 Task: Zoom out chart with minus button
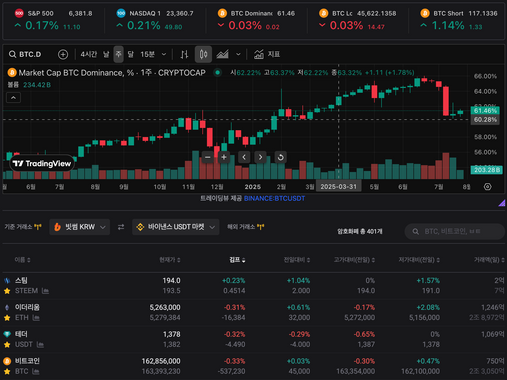point(208,157)
